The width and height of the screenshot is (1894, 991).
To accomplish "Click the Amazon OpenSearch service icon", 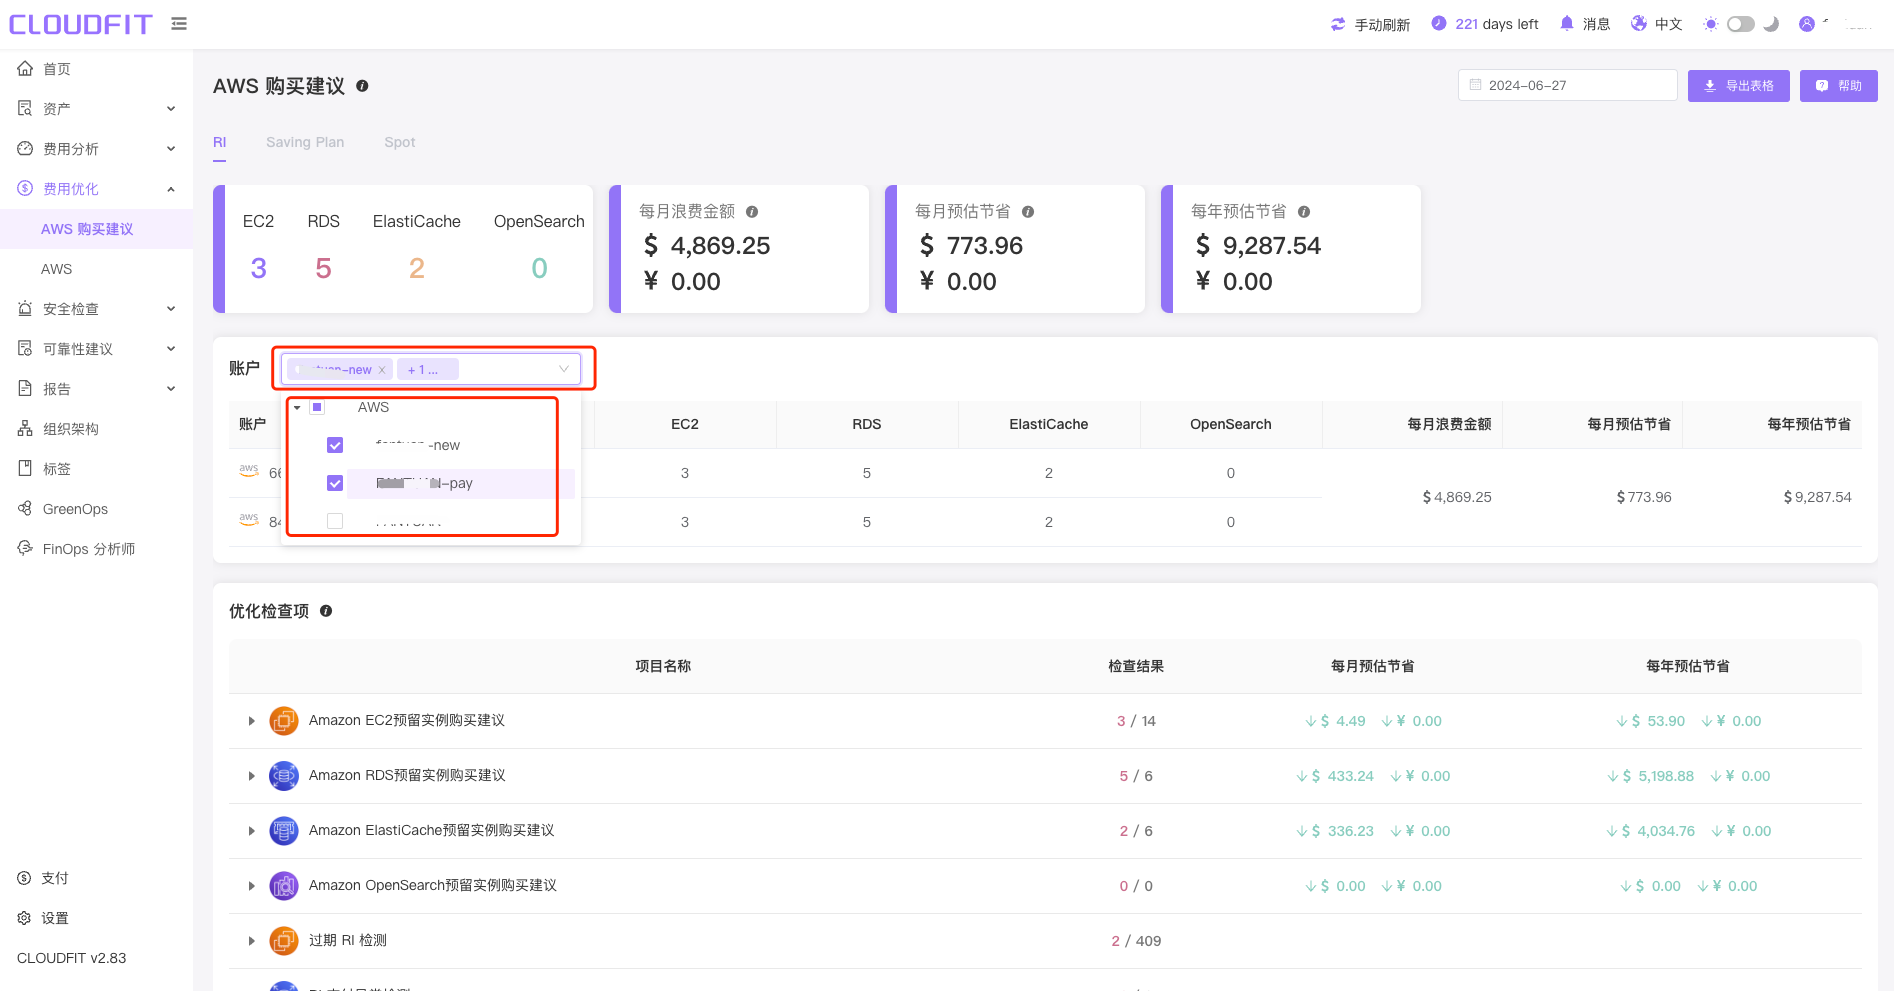I will pyautogui.click(x=284, y=885).
